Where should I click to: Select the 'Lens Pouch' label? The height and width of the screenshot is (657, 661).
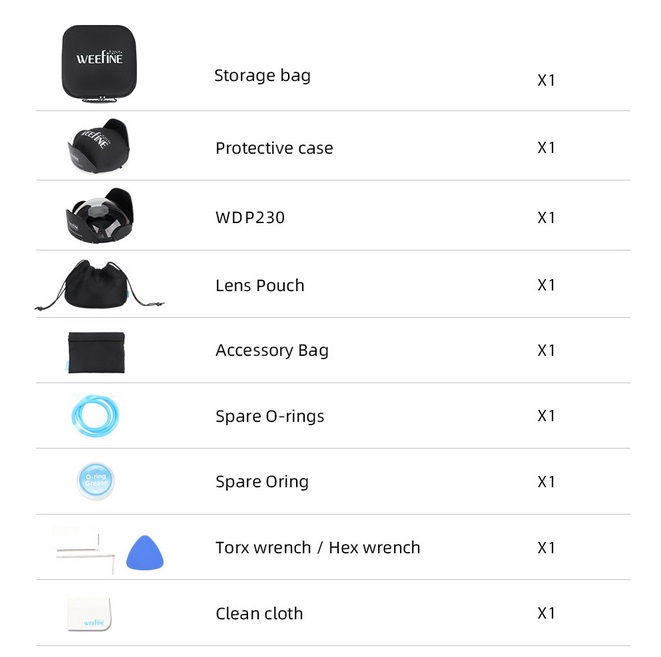tap(260, 285)
